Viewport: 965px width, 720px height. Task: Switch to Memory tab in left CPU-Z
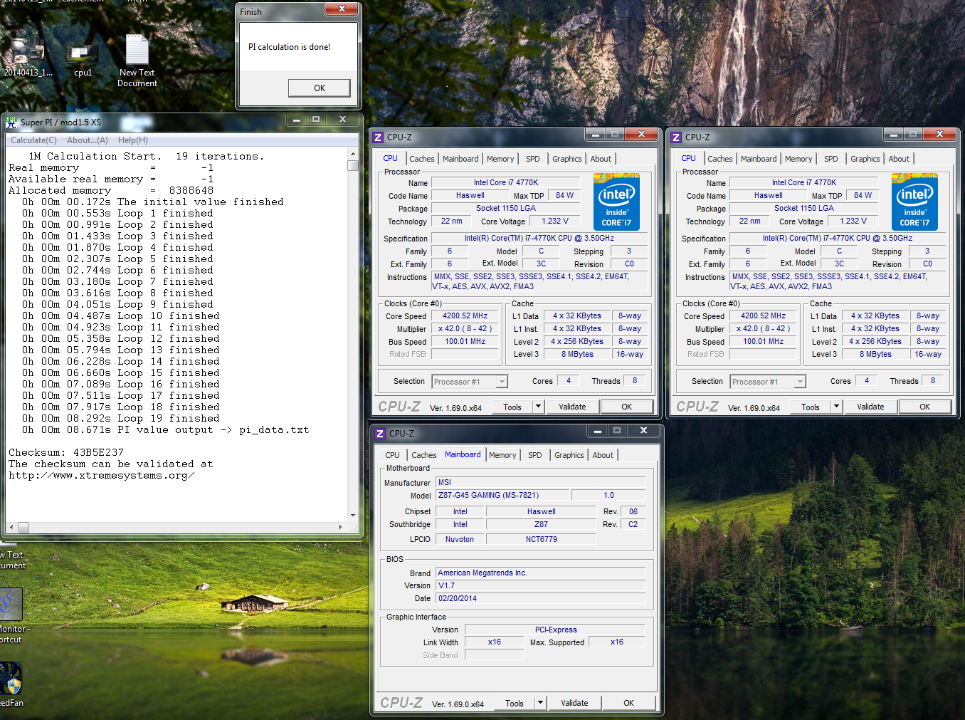[x=500, y=159]
